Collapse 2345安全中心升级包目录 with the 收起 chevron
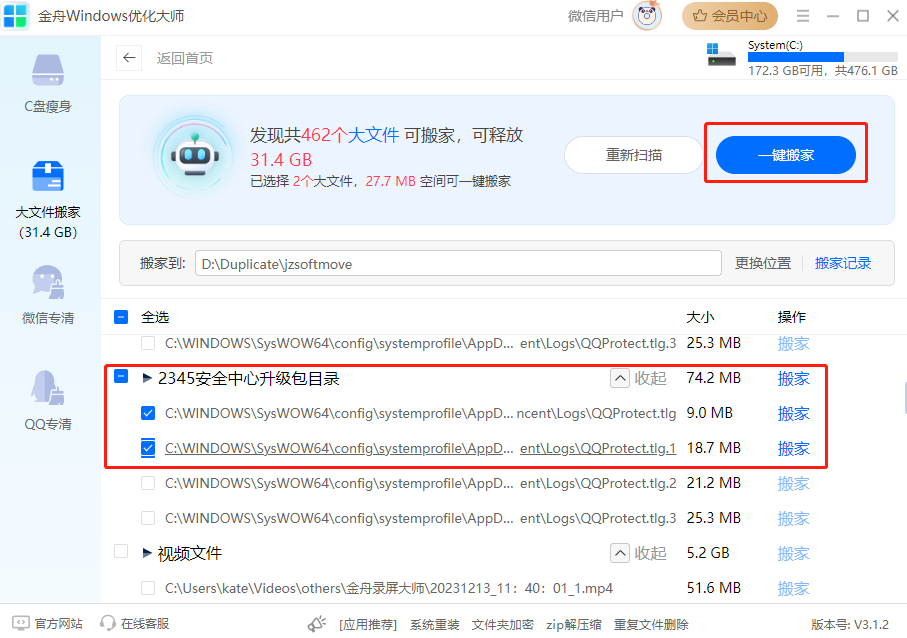 tap(620, 378)
